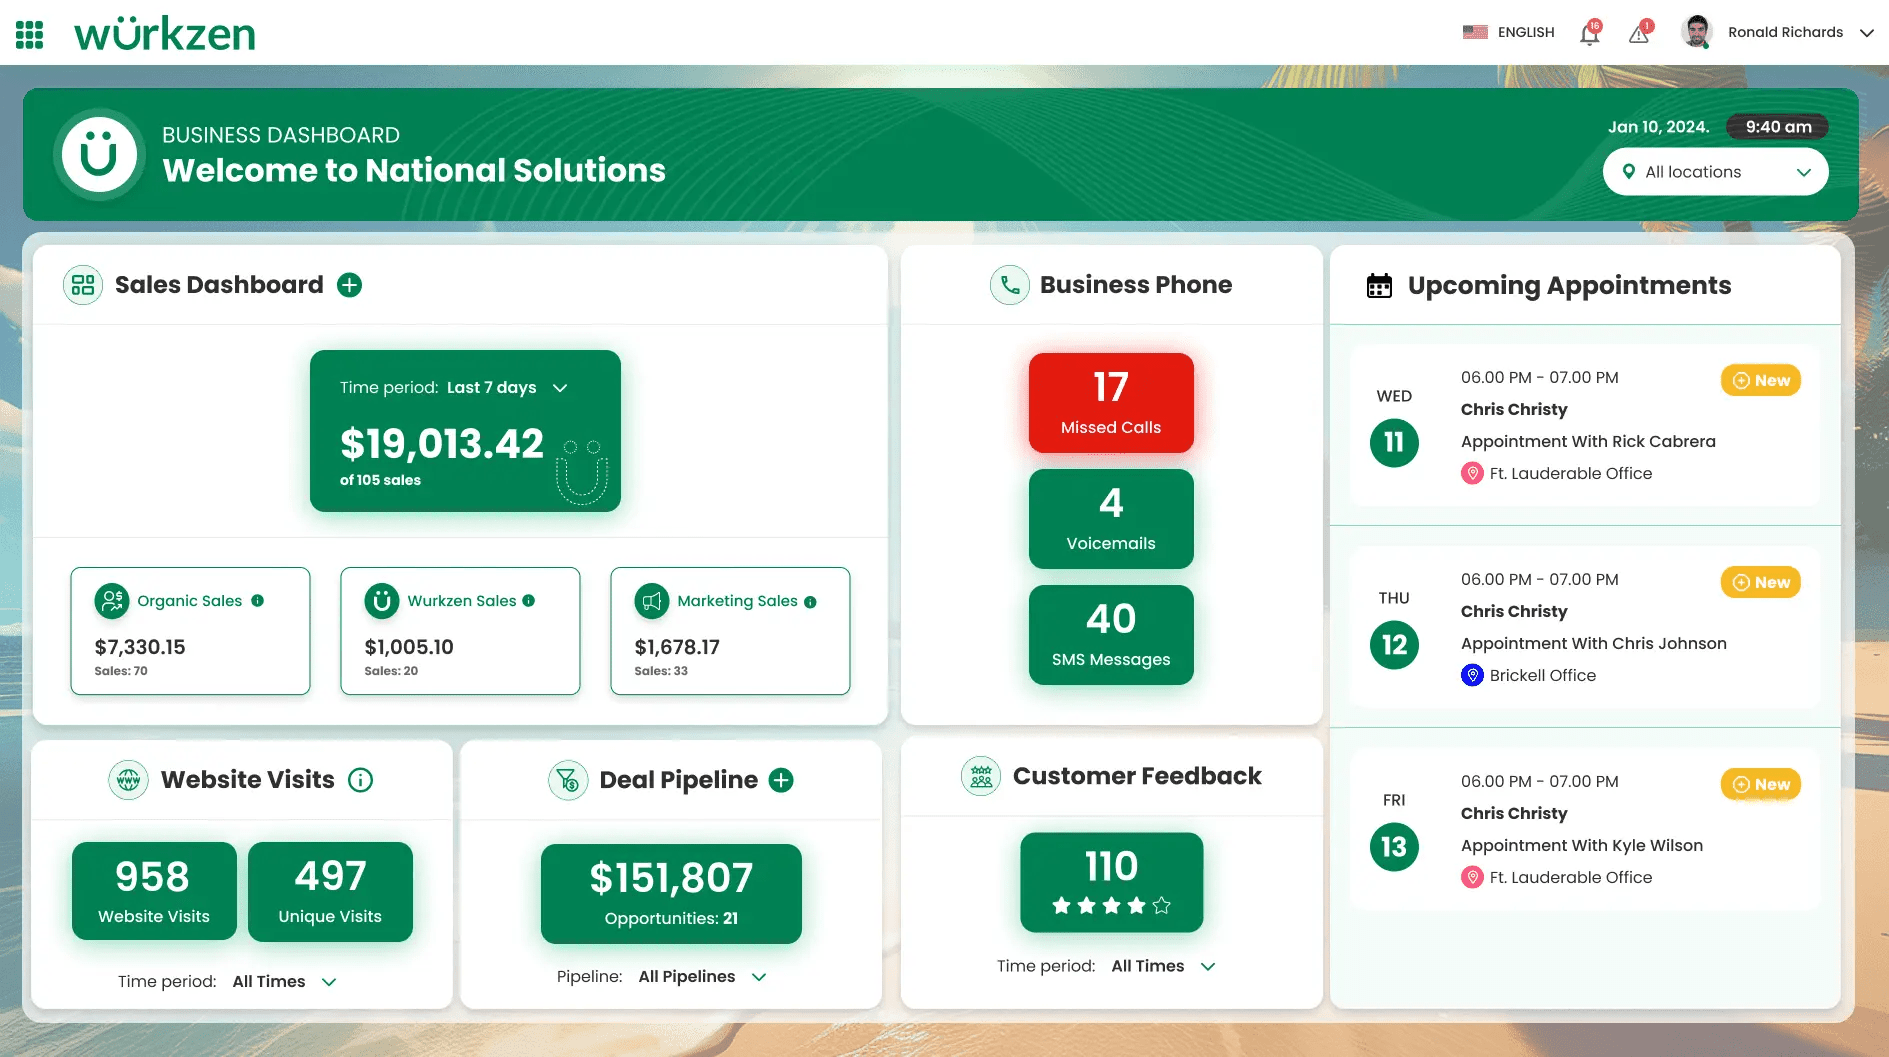This screenshot has width=1889, height=1057.
Task: Open the app grid launcher icon
Action: (x=30, y=34)
